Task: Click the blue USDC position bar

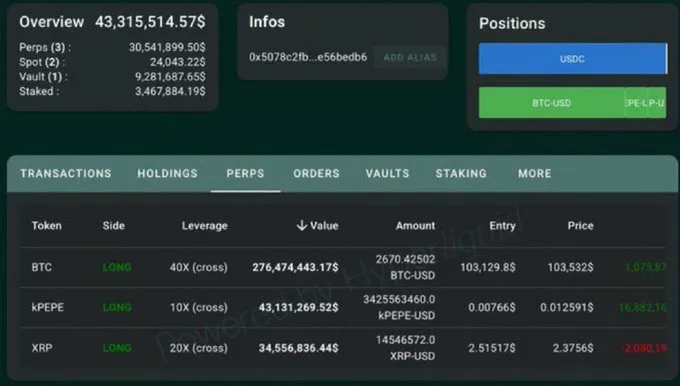Action: pos(573,59)
